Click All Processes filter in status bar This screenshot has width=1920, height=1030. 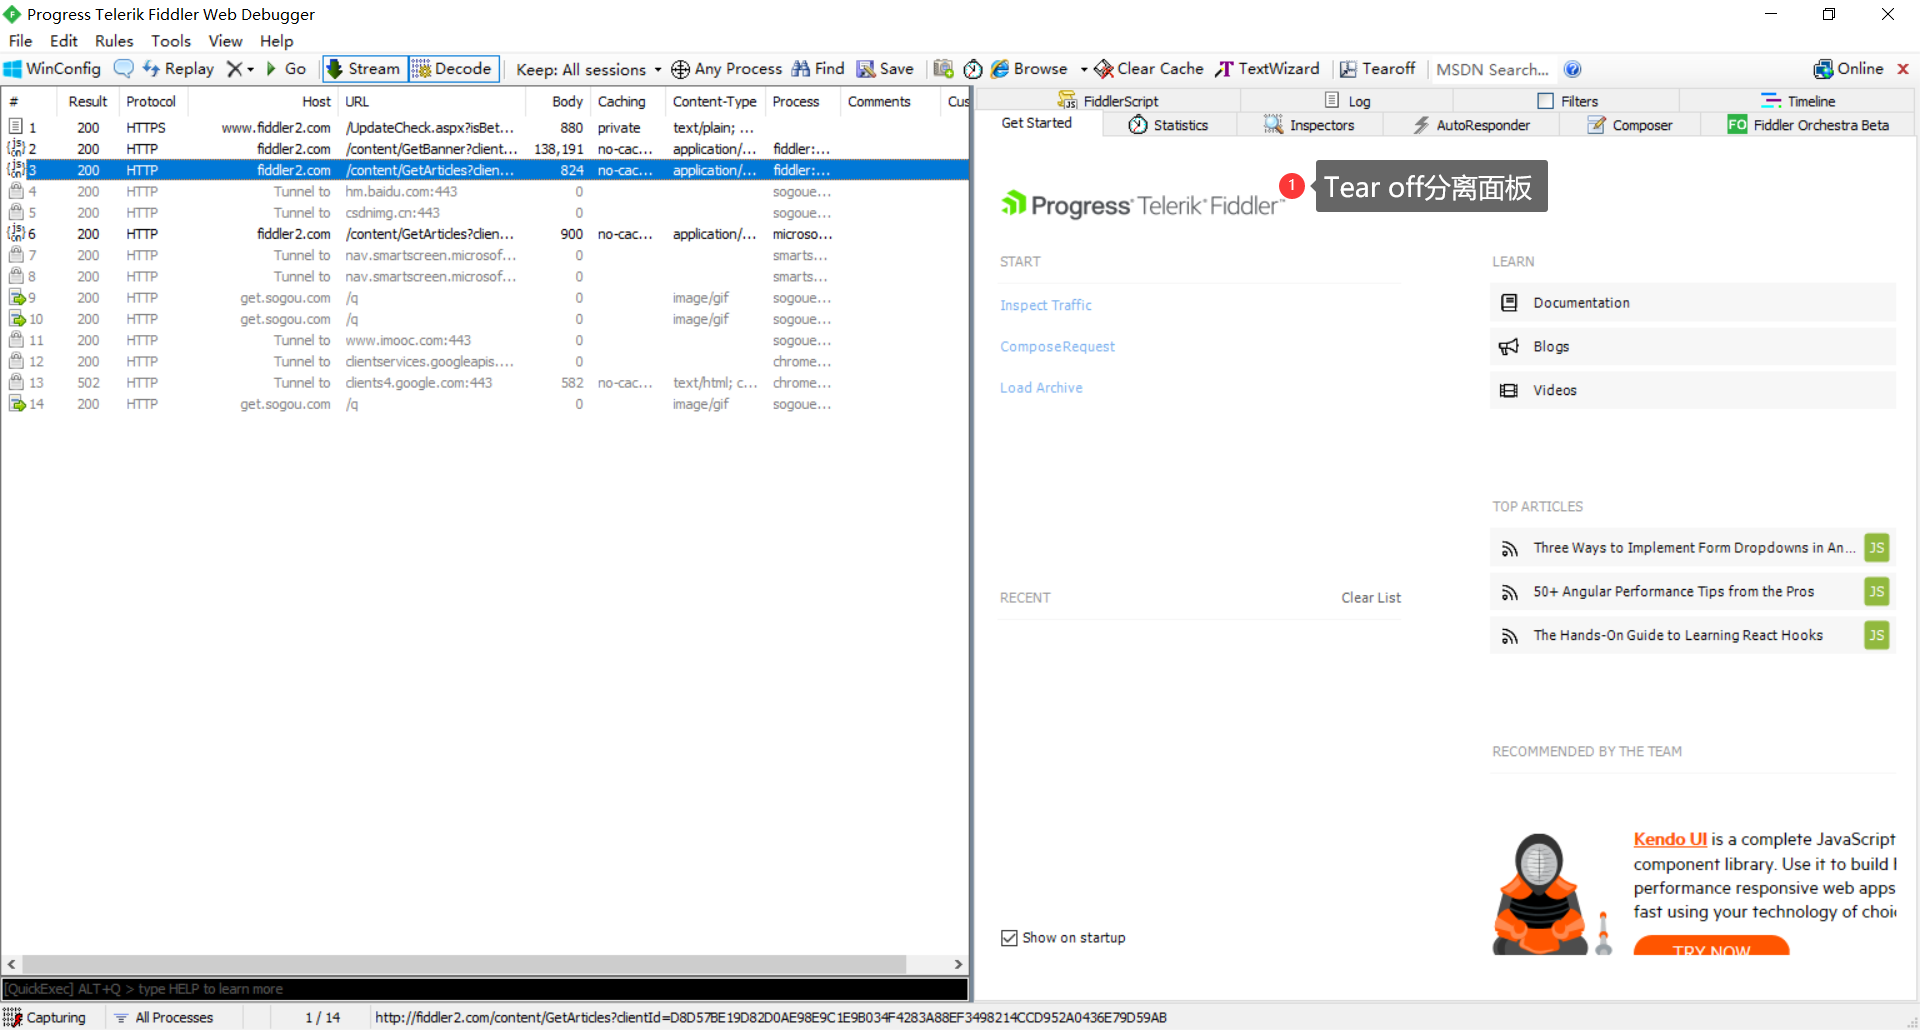click(163, 1017)
